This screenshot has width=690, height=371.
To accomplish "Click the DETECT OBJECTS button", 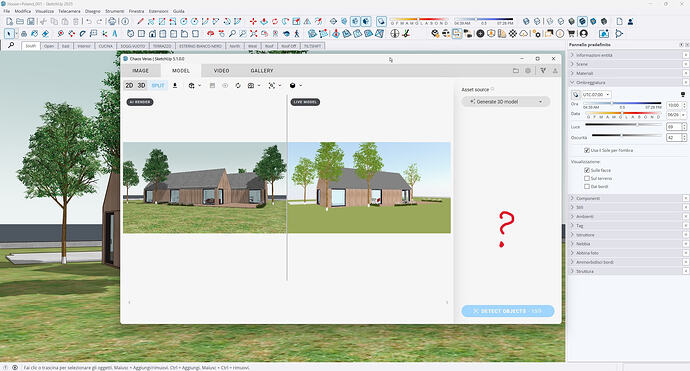I will 508,311.
